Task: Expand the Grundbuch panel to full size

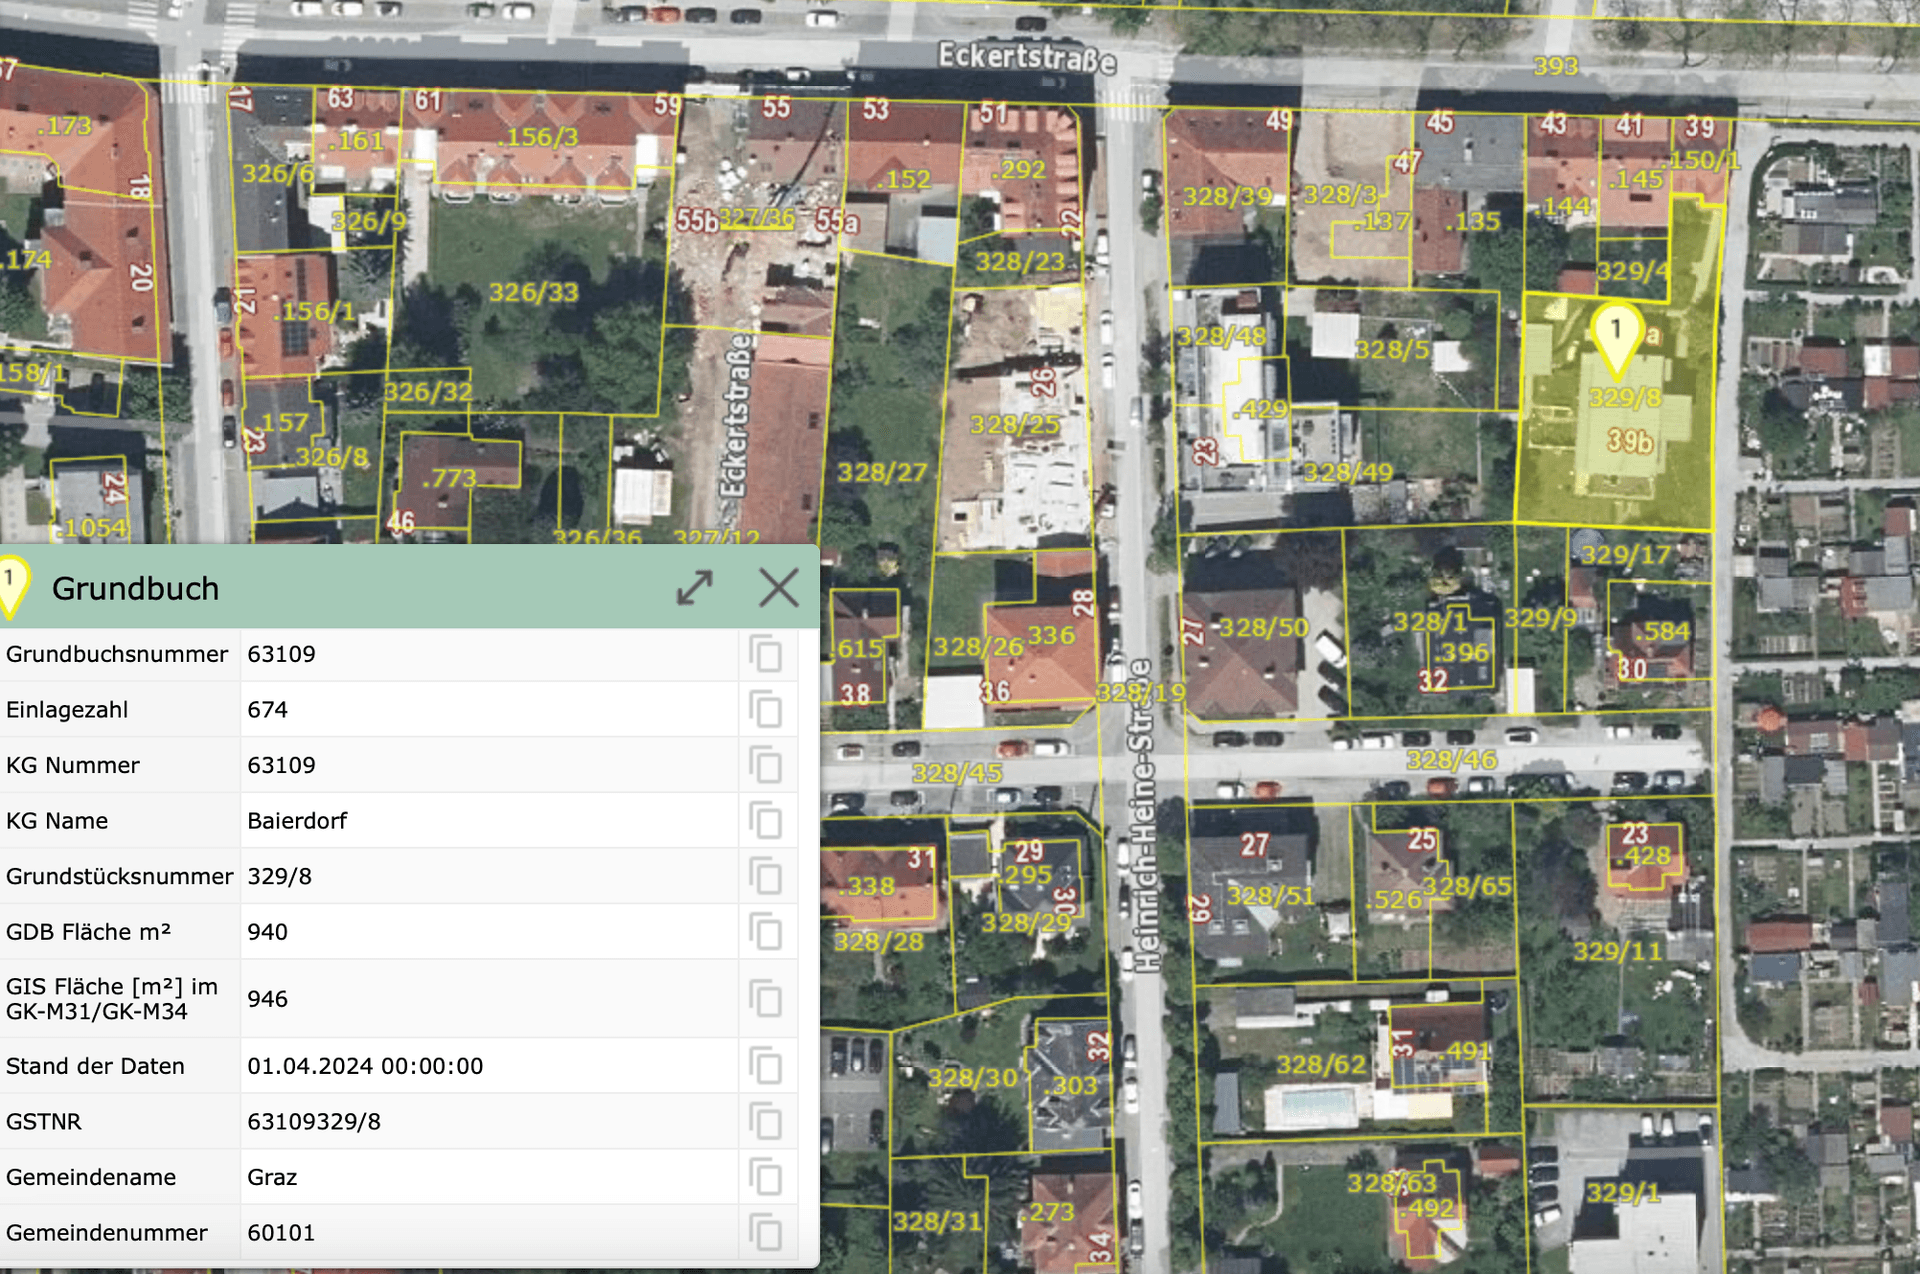Action: click(x=695, y=588)
